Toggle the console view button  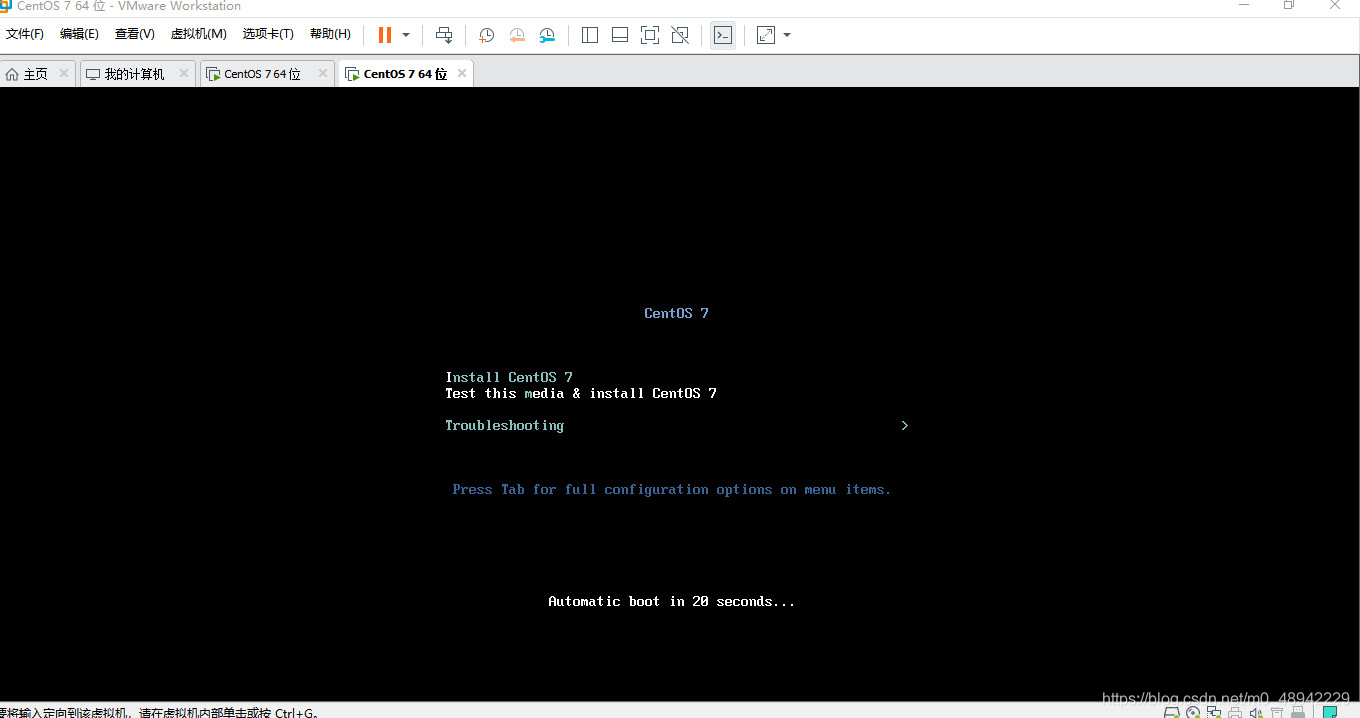point(723,35)
